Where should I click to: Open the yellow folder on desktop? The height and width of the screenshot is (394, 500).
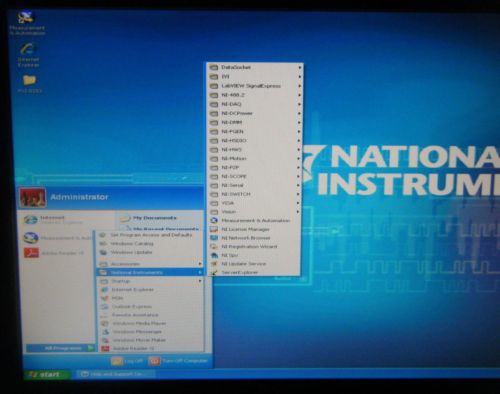pyautogui.click(x=29, y=83)
